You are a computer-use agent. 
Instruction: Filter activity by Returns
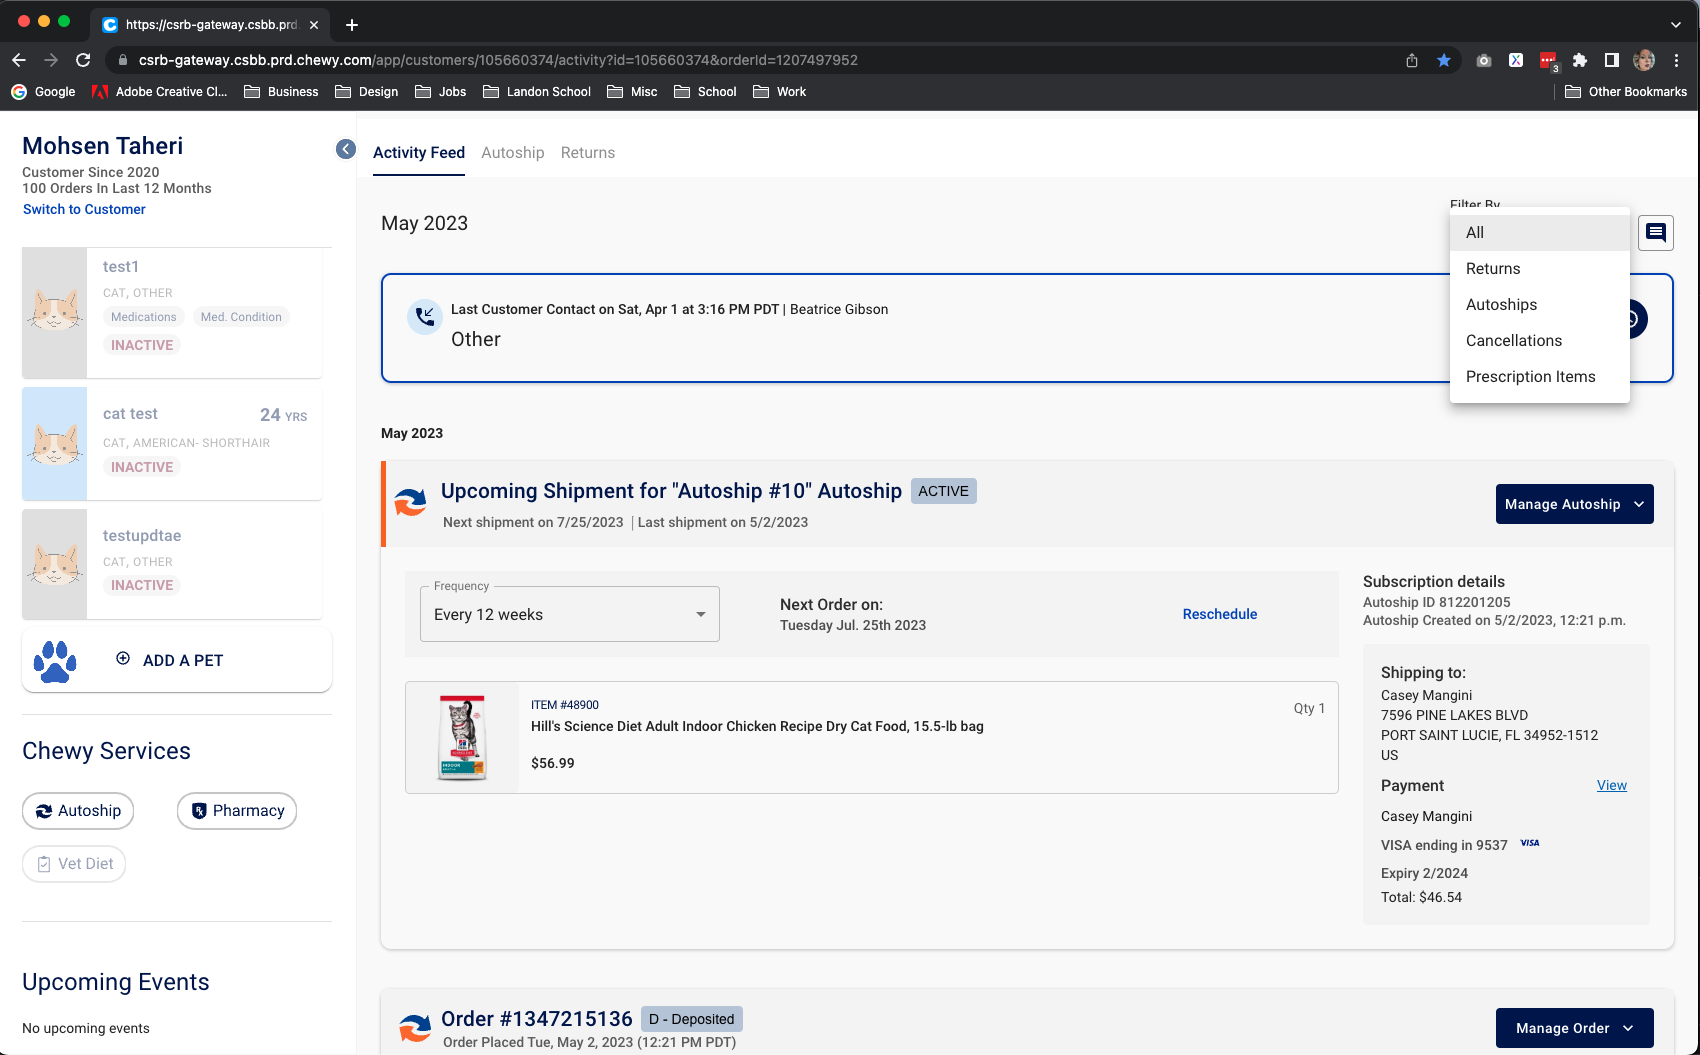point(1540,269)
